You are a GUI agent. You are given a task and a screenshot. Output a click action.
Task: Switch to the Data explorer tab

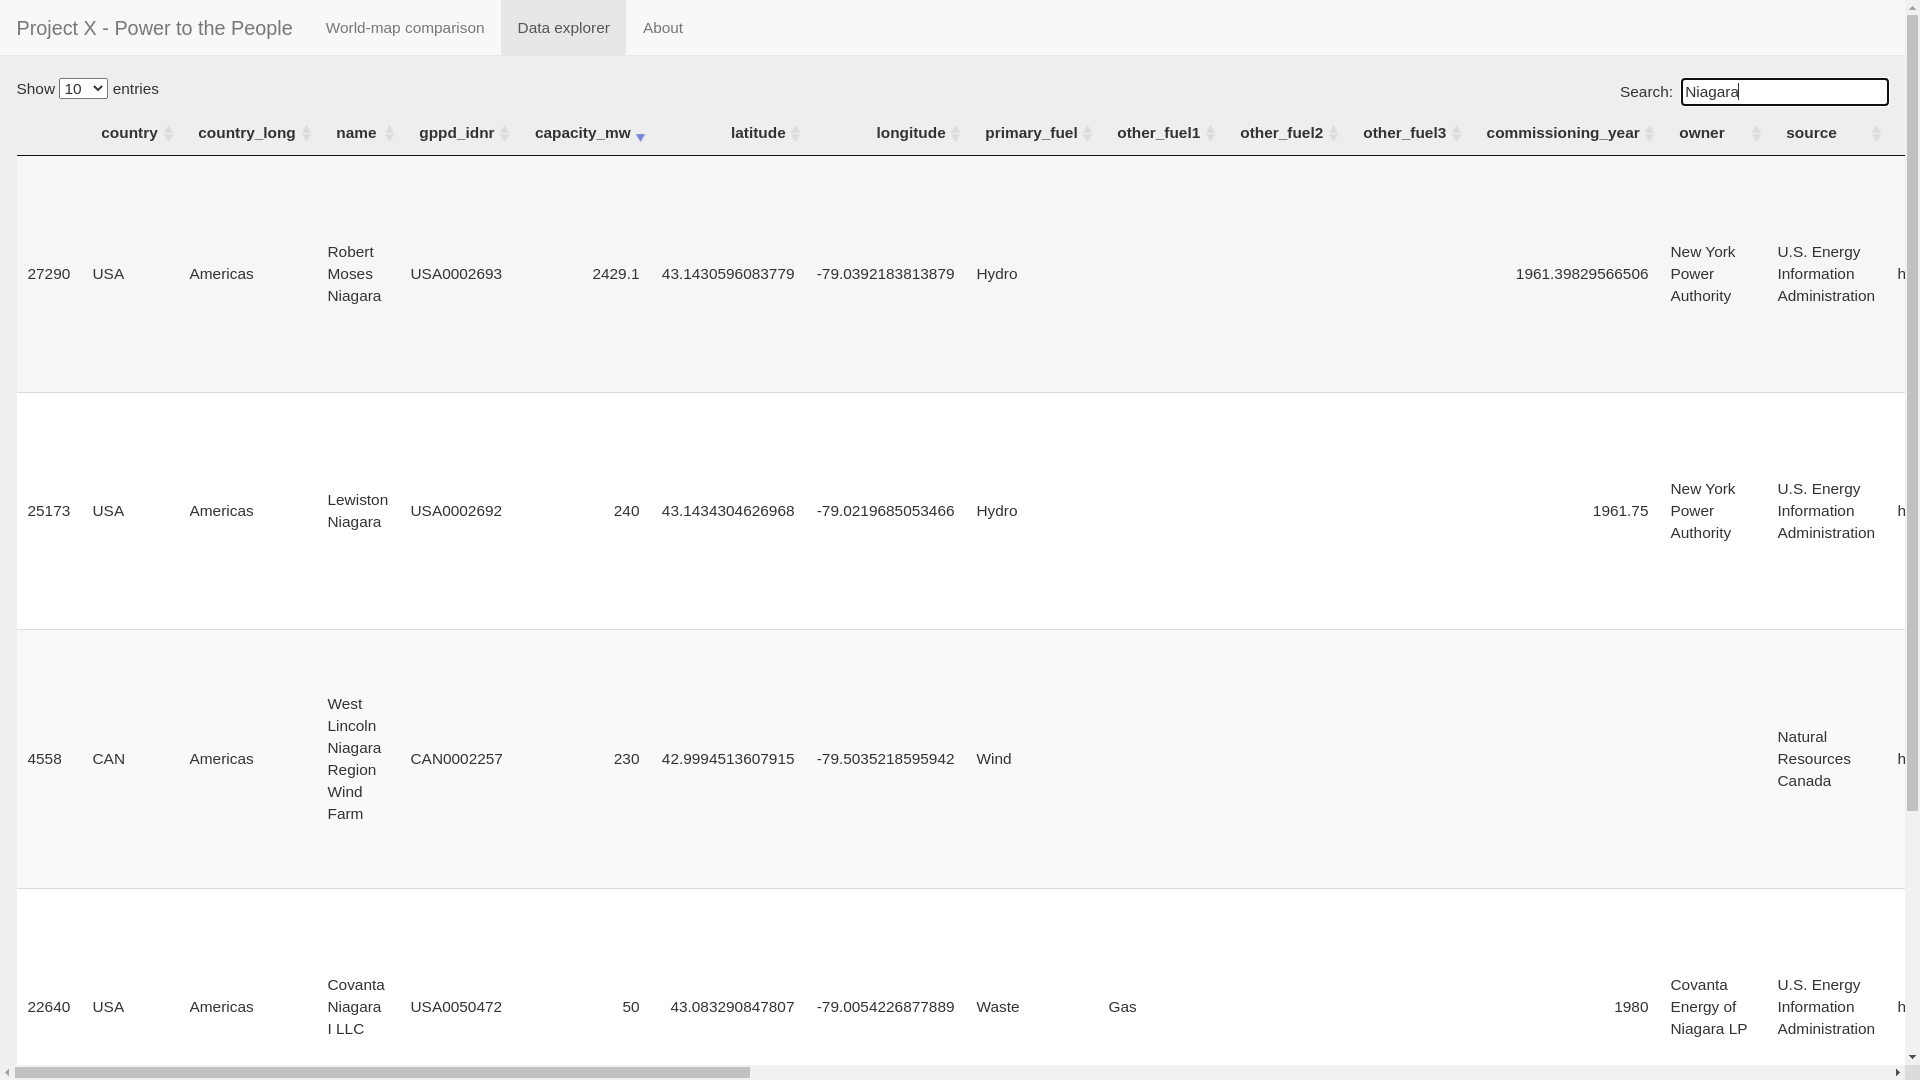(x=563, y=28)
